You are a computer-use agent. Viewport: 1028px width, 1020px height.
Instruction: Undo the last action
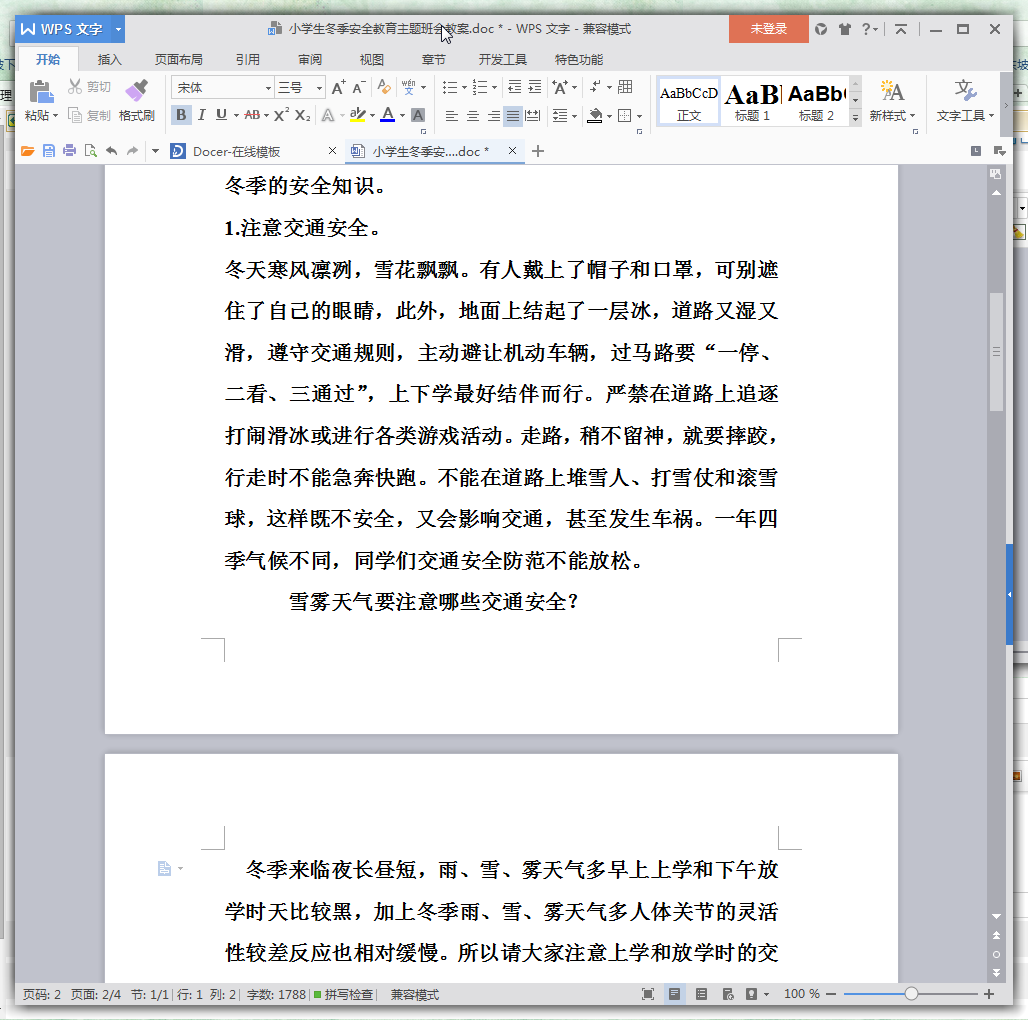tap(111, 151)
